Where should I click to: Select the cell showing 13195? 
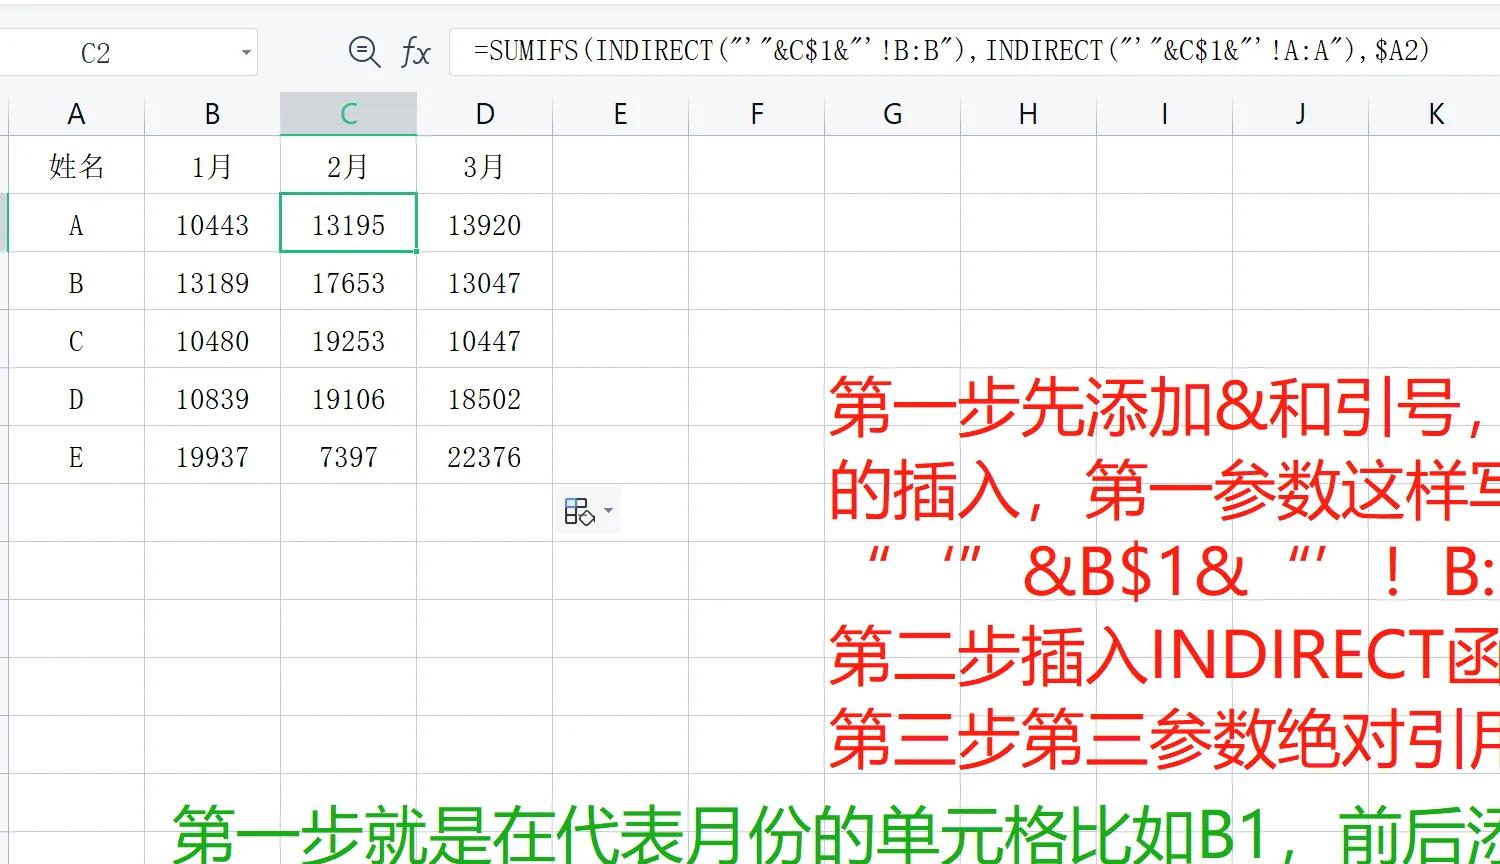coord(348,225)
